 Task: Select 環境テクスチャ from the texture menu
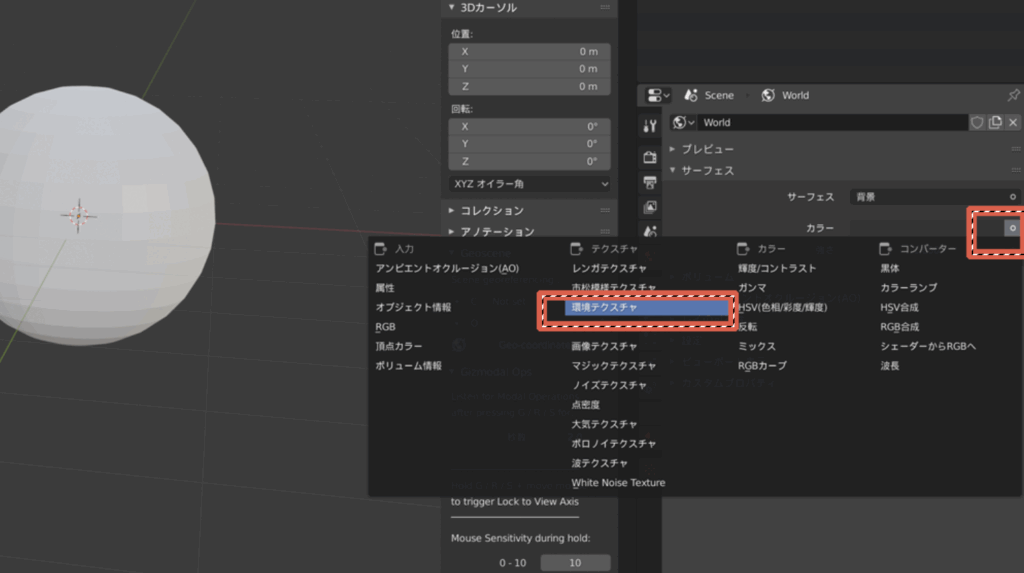click(x=633, y=308)
